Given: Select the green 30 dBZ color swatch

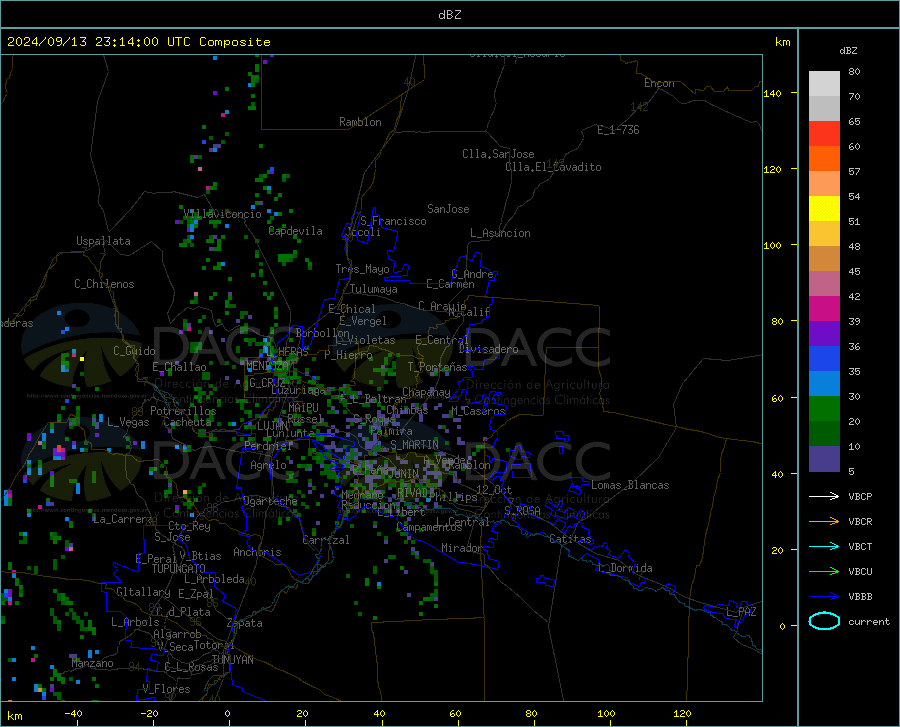Looking at the screenshot, I should [824, 409].
